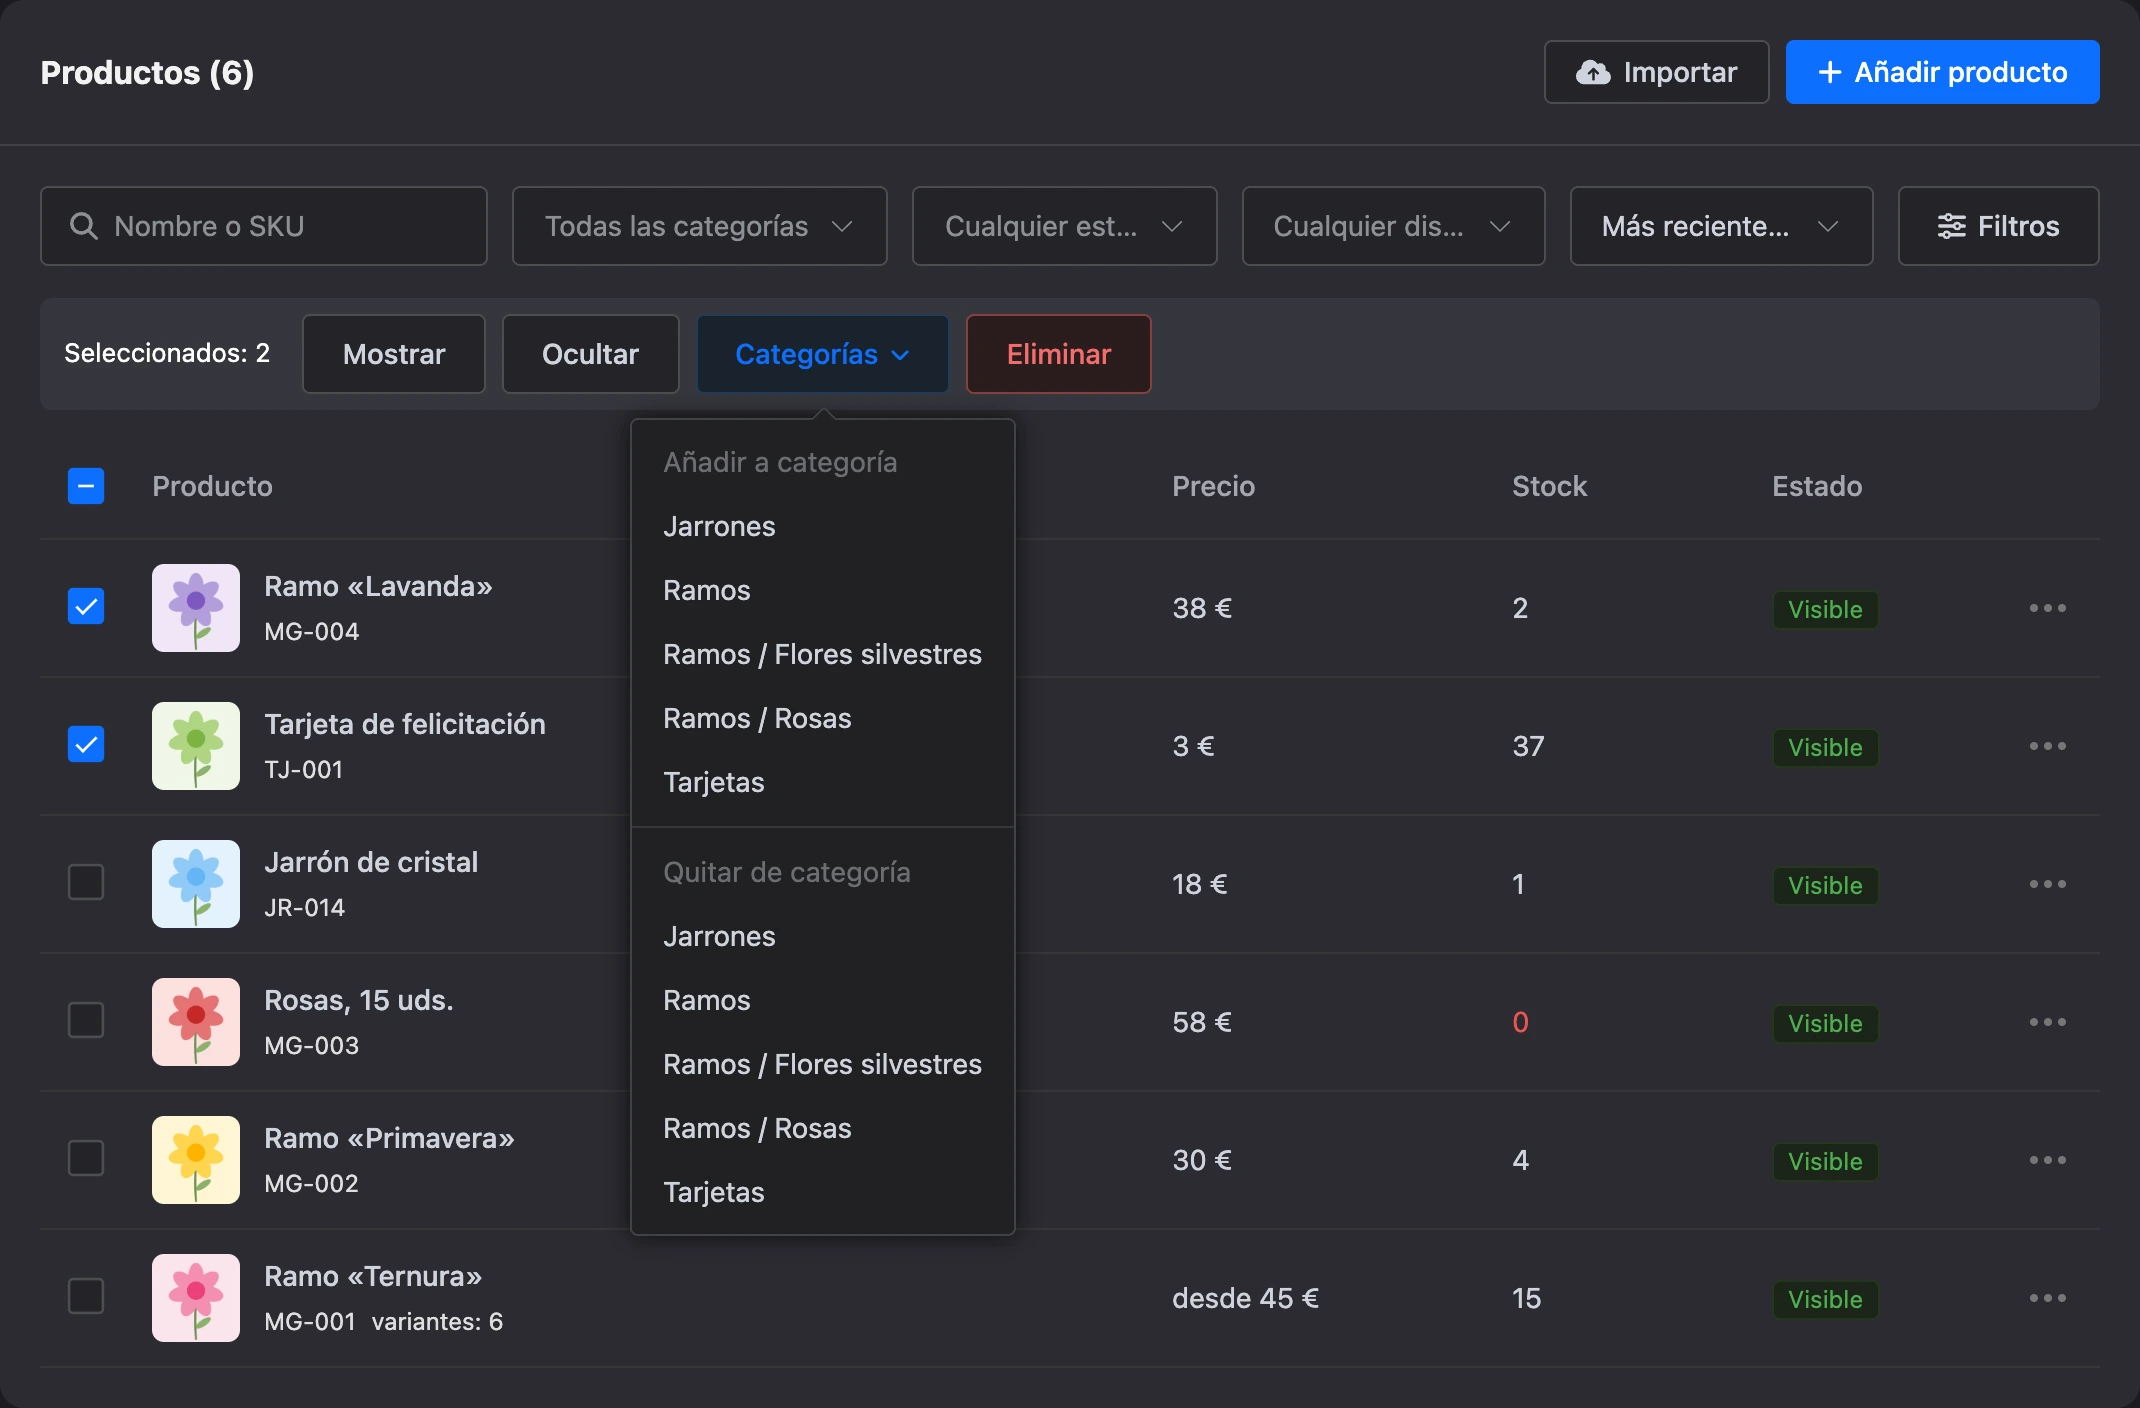The width and height of the screenshot is (2140, 1408).
Task: Click the Ramo «Ternura» pink flower thumbnail
Action: (x=196, y=1298)
